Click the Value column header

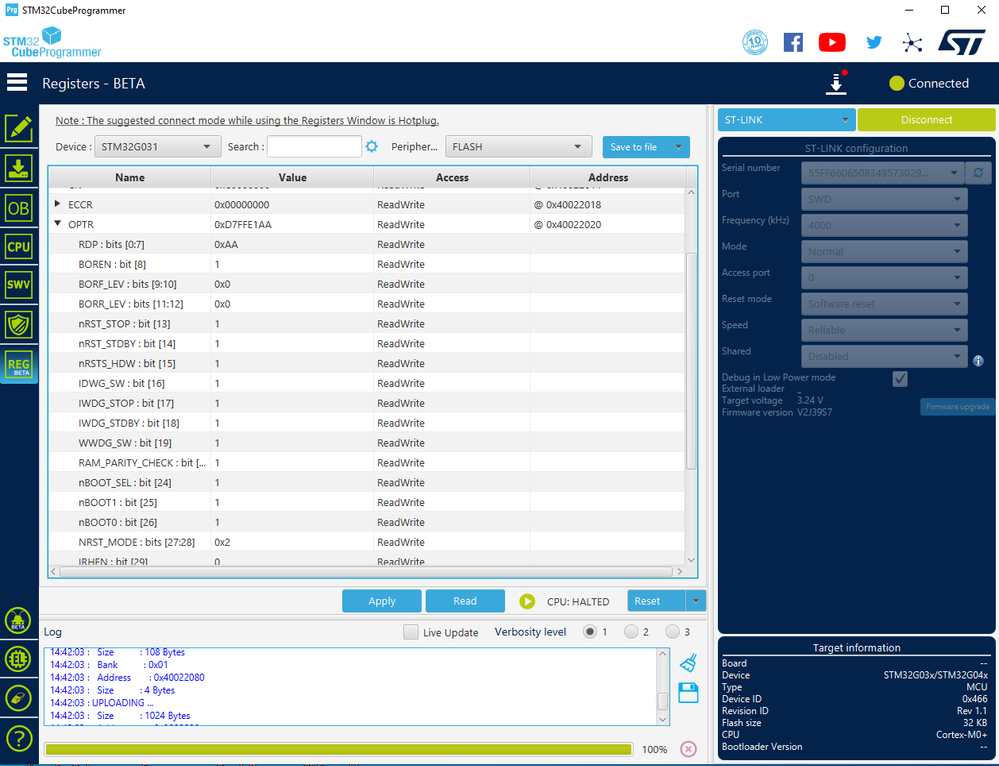tap(292, 178)
